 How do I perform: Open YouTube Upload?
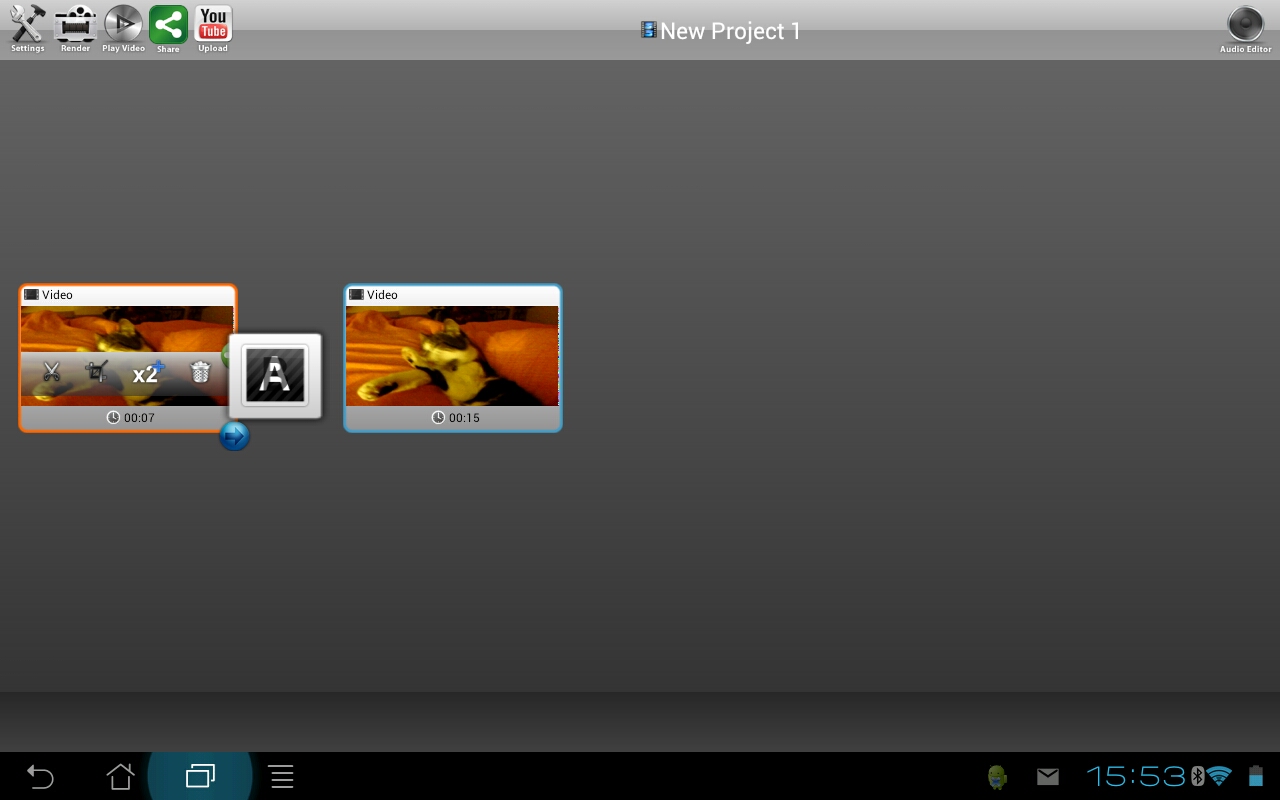213,28
